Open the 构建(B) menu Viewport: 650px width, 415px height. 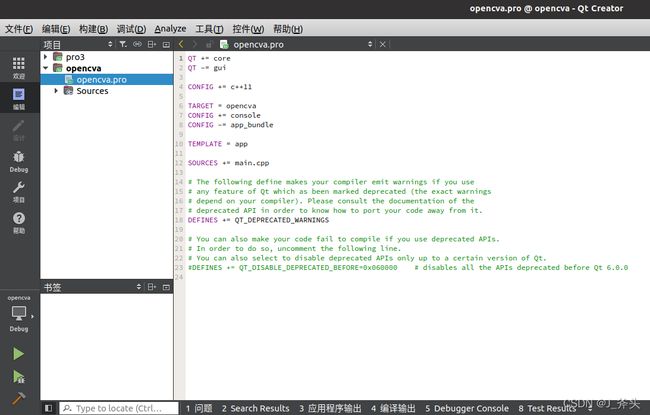click(93, 29)
